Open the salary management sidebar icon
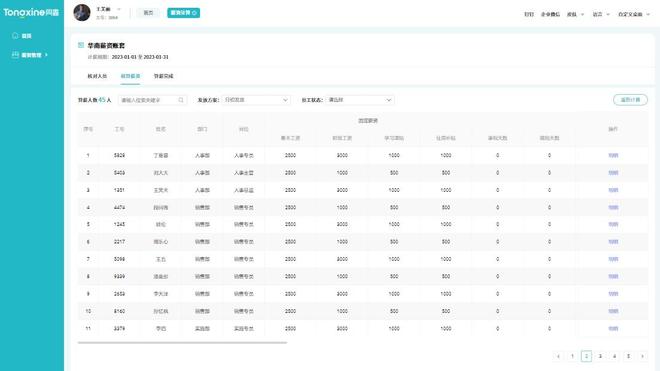Screen dimensions: 660x371 pos(16,55)
